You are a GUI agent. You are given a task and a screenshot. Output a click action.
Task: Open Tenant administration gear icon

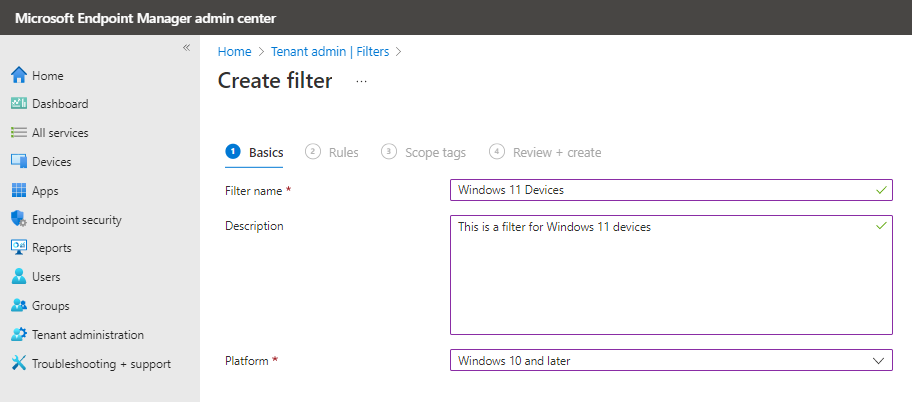[x=19, y=335]
